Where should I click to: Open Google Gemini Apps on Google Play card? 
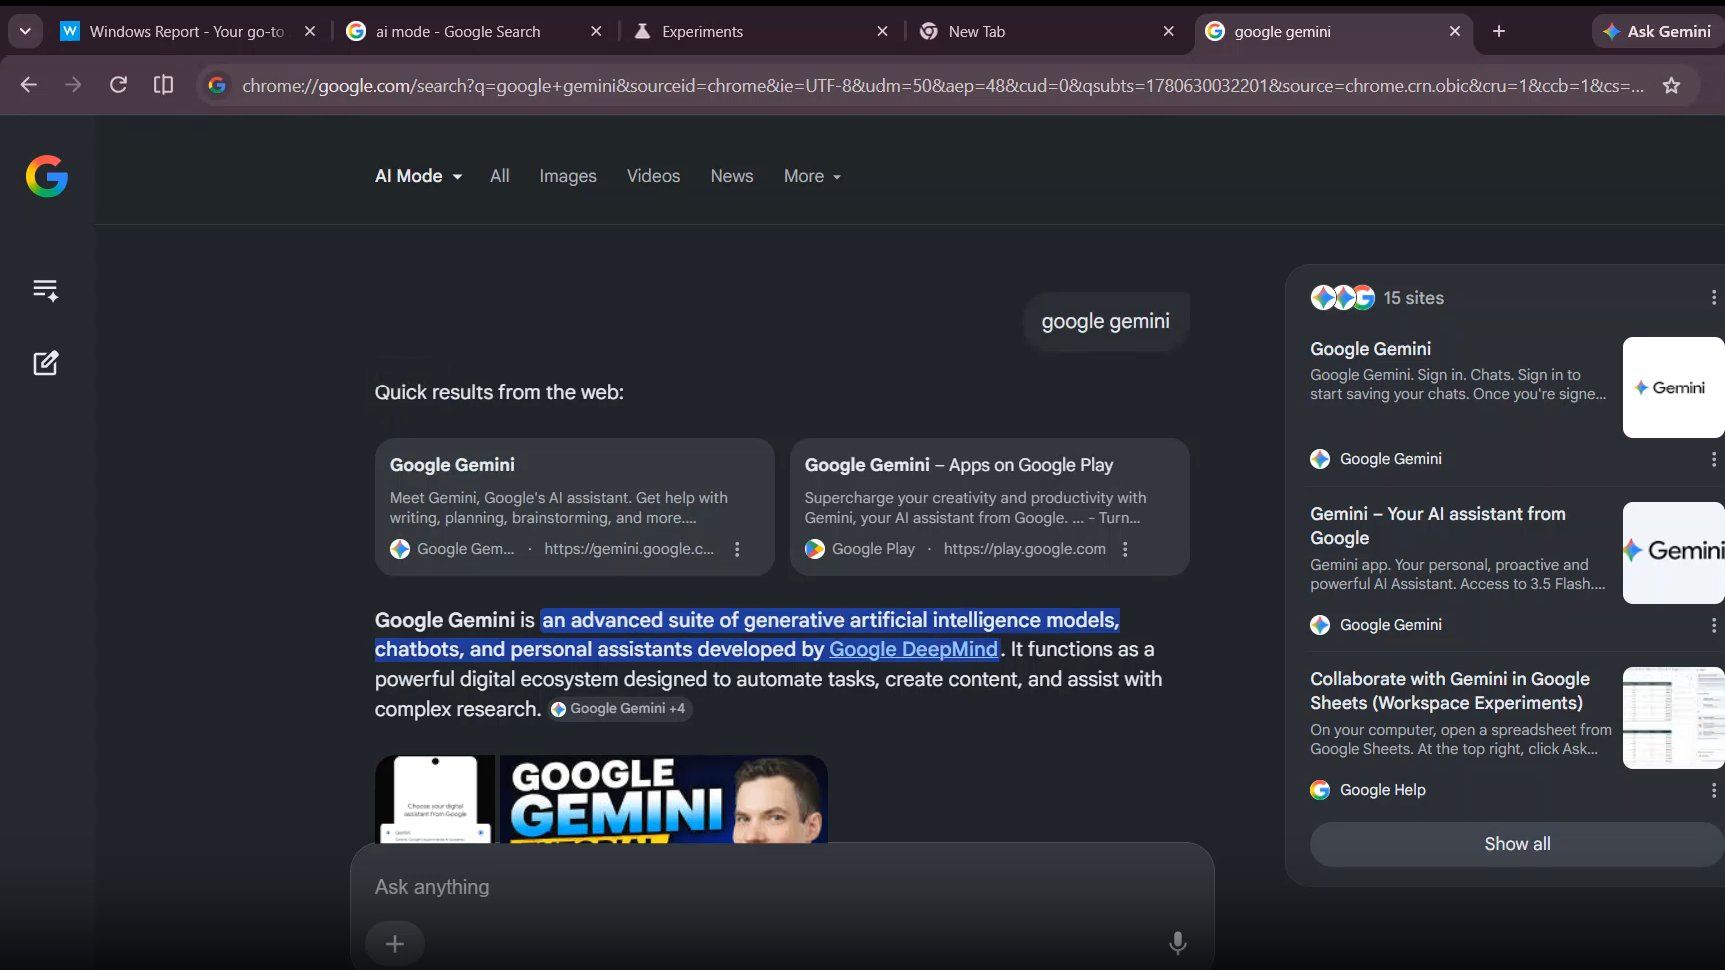989,506
